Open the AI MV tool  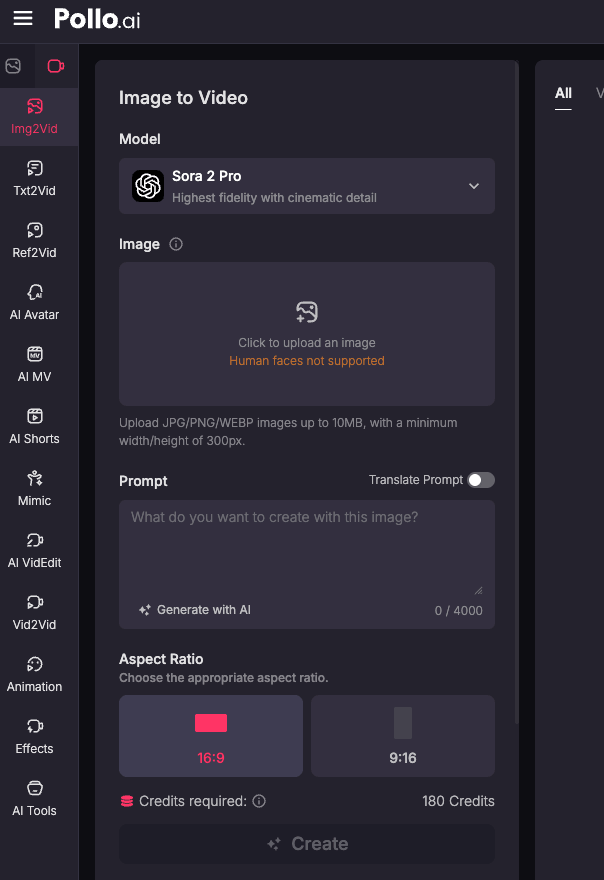tap(35, 364)
